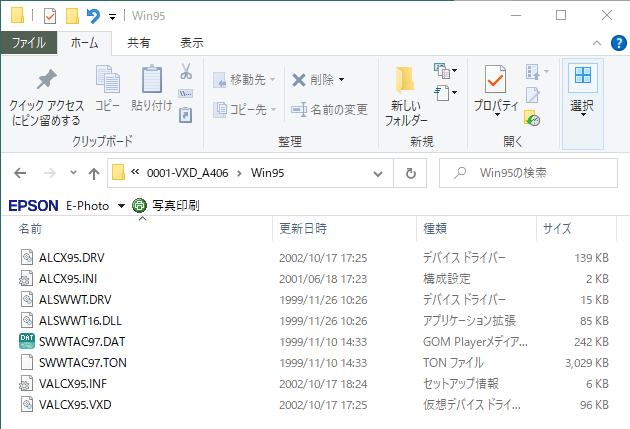Image resolution: width=630 pixels, height=429 pixels.
Task: Click the address bar folder icon
Action: click(x=118, y=173)
